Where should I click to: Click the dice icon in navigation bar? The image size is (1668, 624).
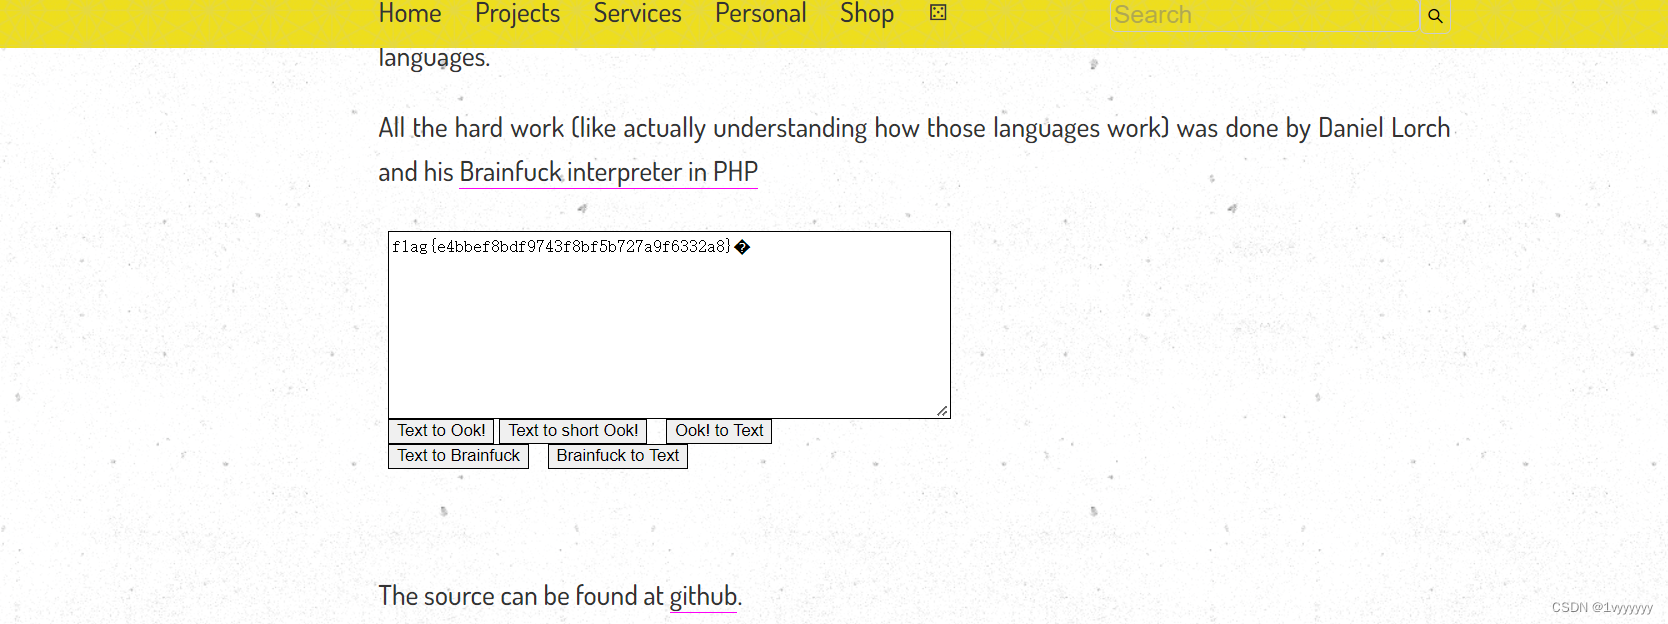(x=938, y=12)
